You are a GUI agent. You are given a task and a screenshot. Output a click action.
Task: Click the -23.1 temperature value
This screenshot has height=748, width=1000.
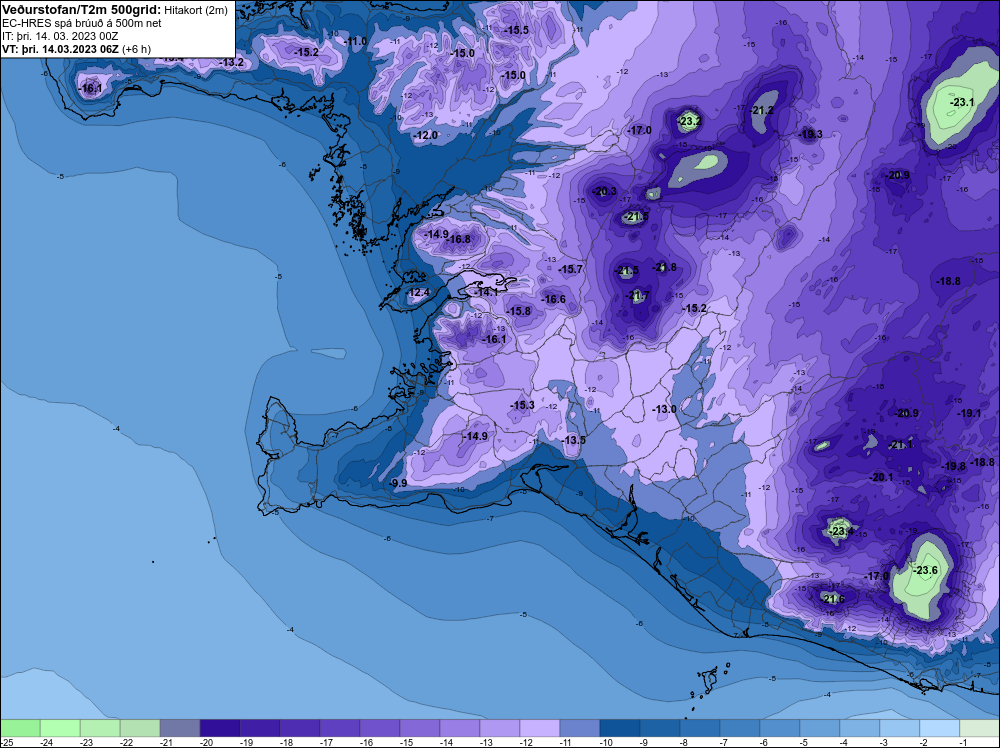(962, 102)
